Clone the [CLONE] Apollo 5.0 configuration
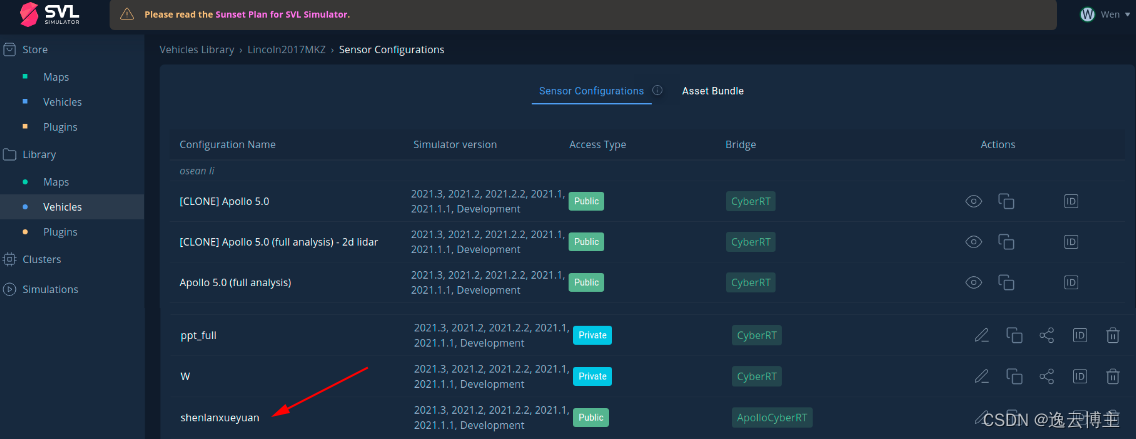 coord(1006,201)
